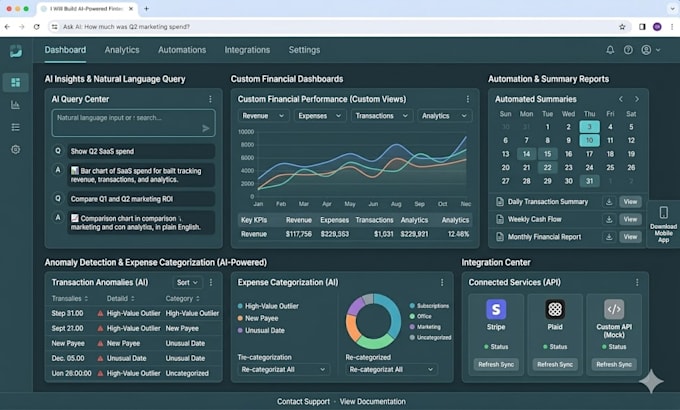Image resolution: width=680 pixels, height=410 pixels.
Task: Switch to the Integrations tab
Action: point(247,50)
